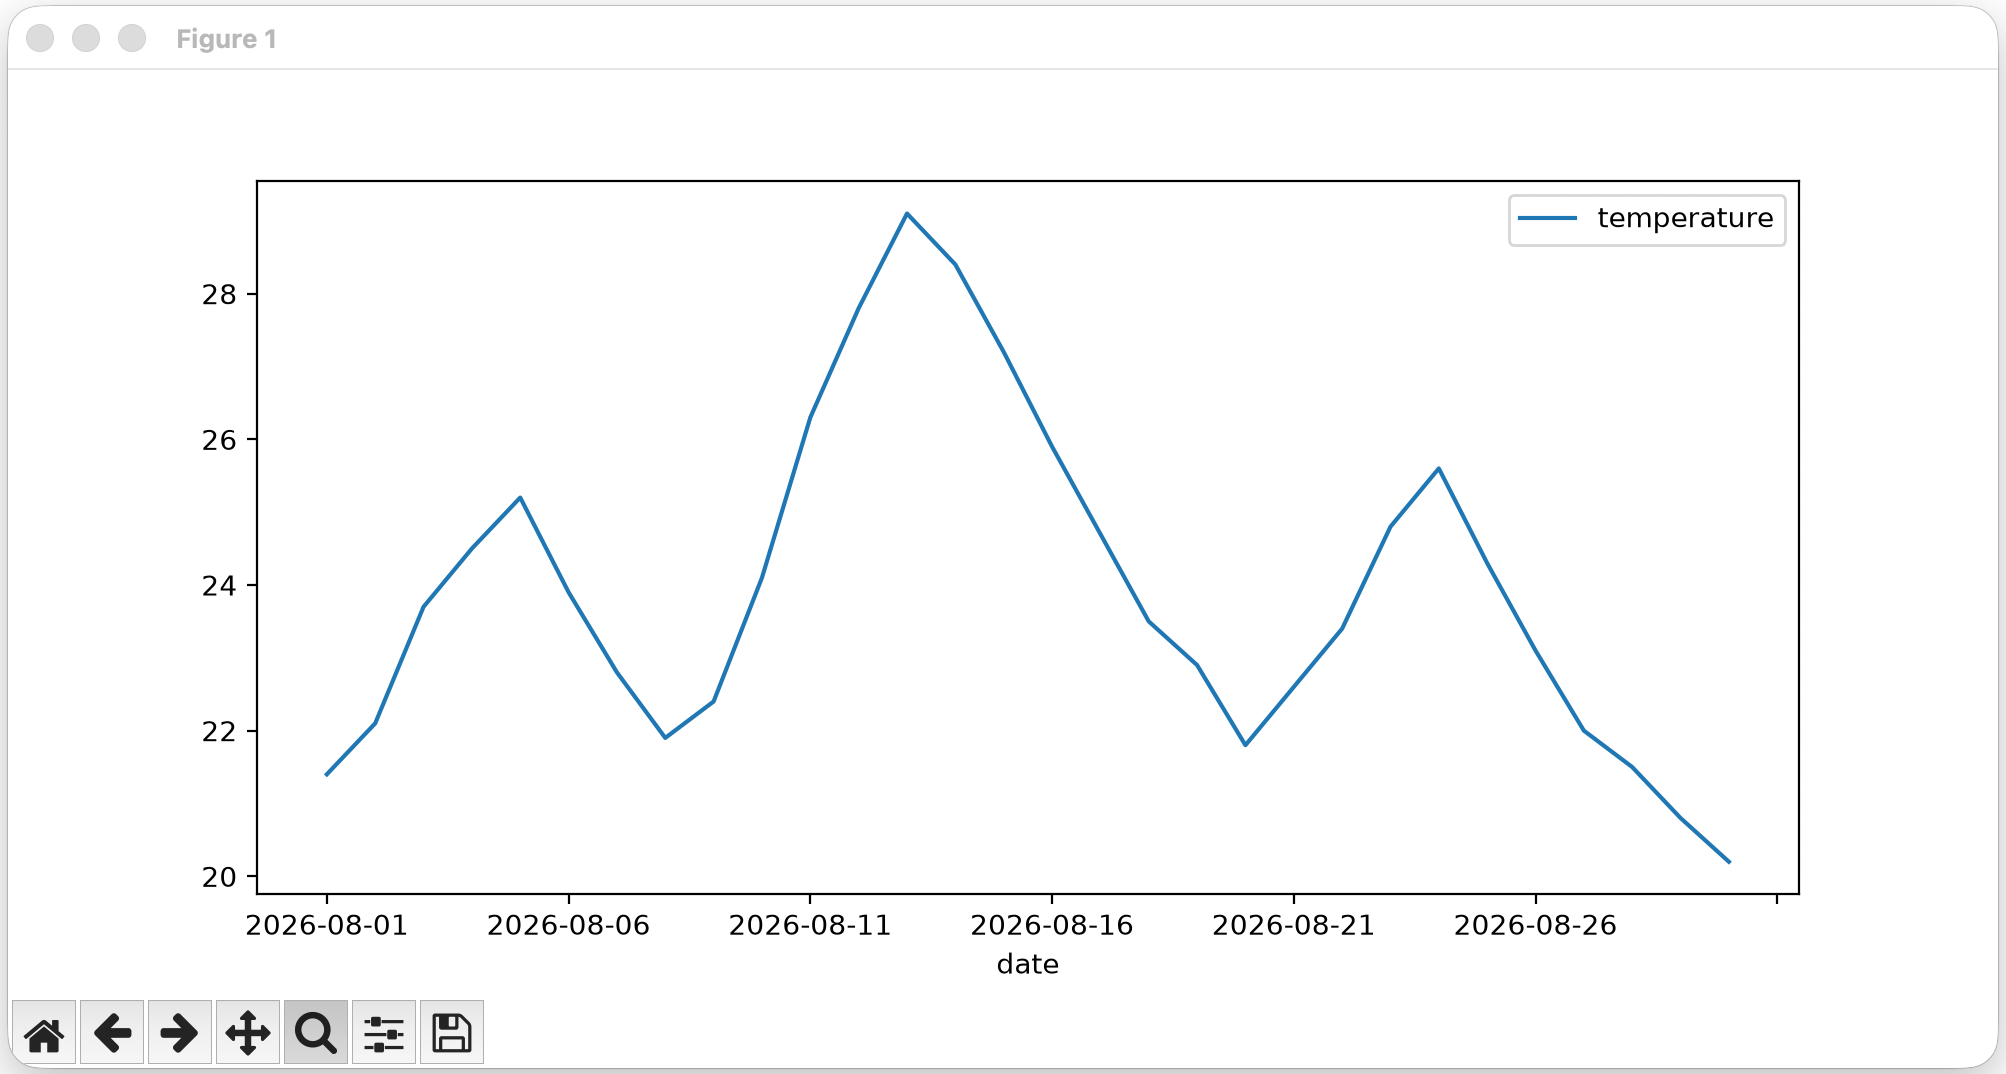Close the Figure 1 window
This screenshot has width=2006, height=1074.
tap(40, 38)
